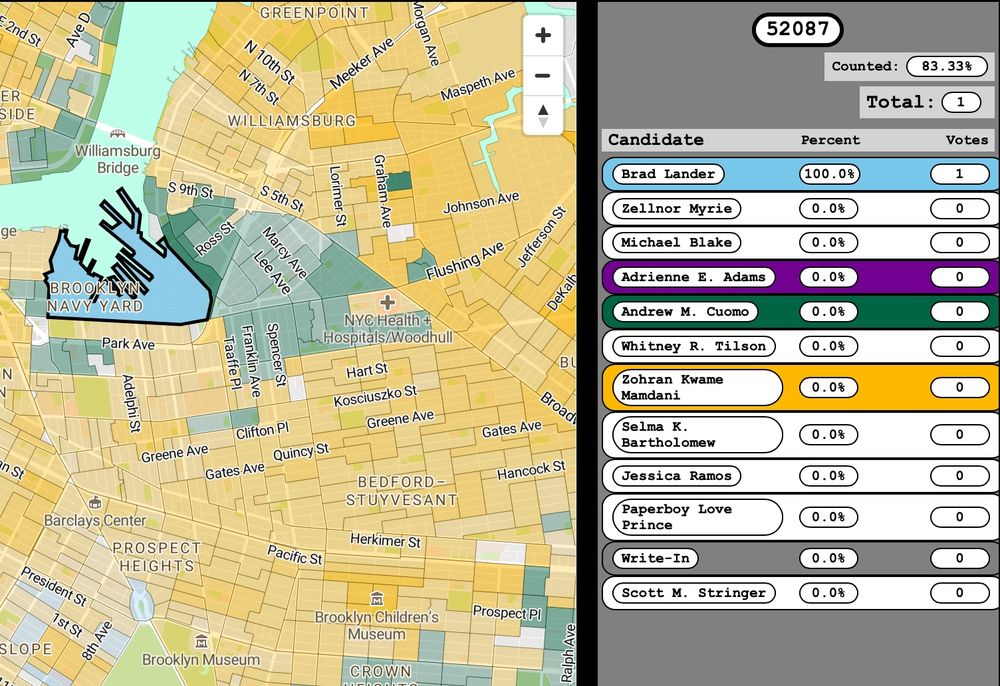Click the Kosciuszko St street label
Image resolution: width=1000 pixels, height=686 pixels.
click(x=375, y=395)
